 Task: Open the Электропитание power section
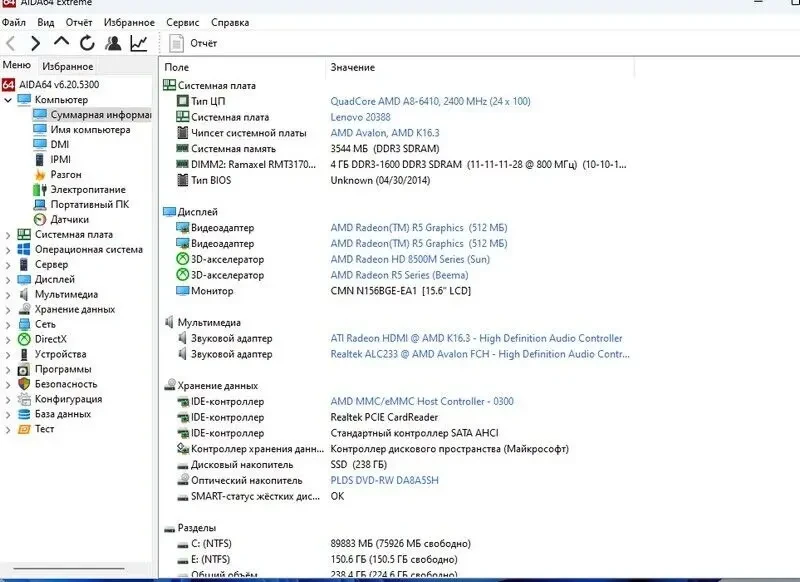tap(77, 188)
